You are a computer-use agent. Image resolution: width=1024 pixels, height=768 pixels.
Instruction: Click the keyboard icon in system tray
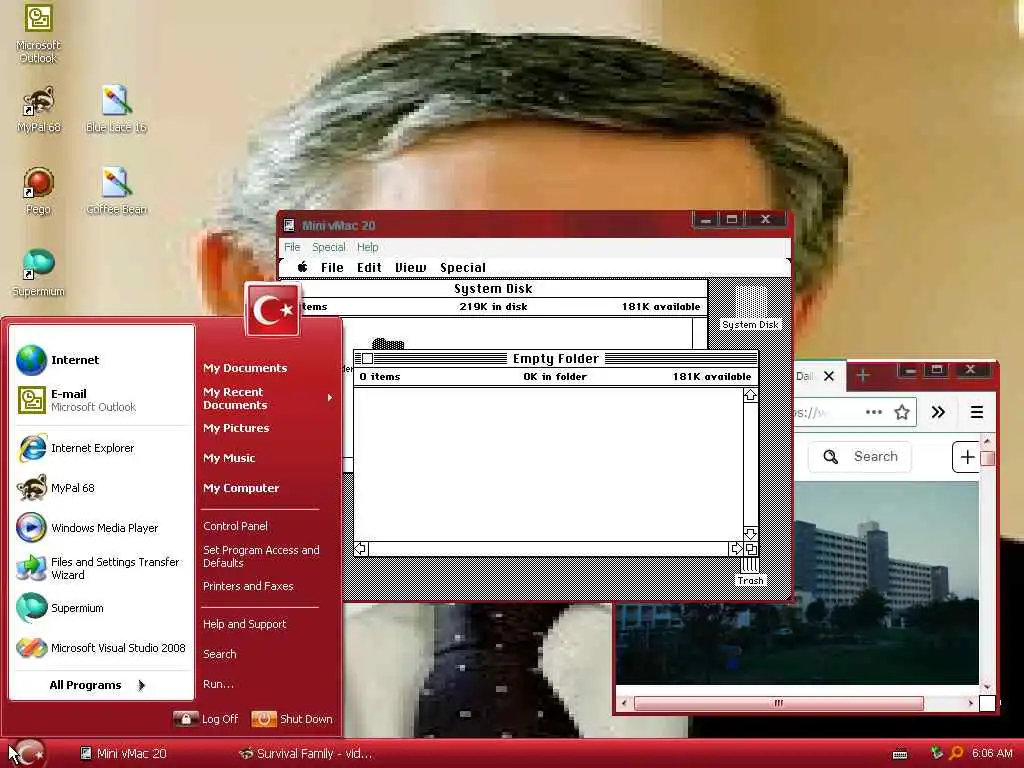pyautogui.click(x=900, y=754)
